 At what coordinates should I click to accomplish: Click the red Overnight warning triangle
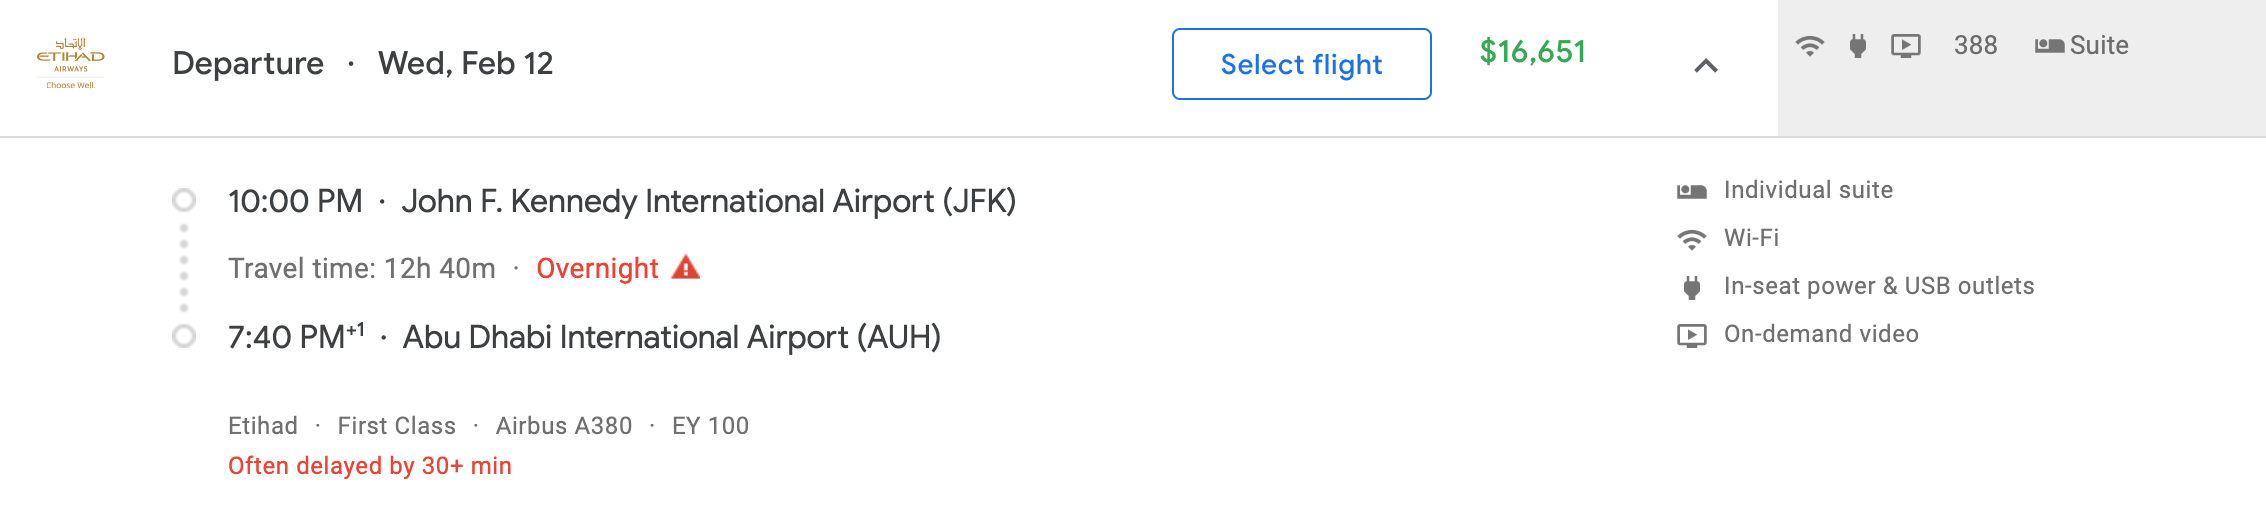coord(686,268)
